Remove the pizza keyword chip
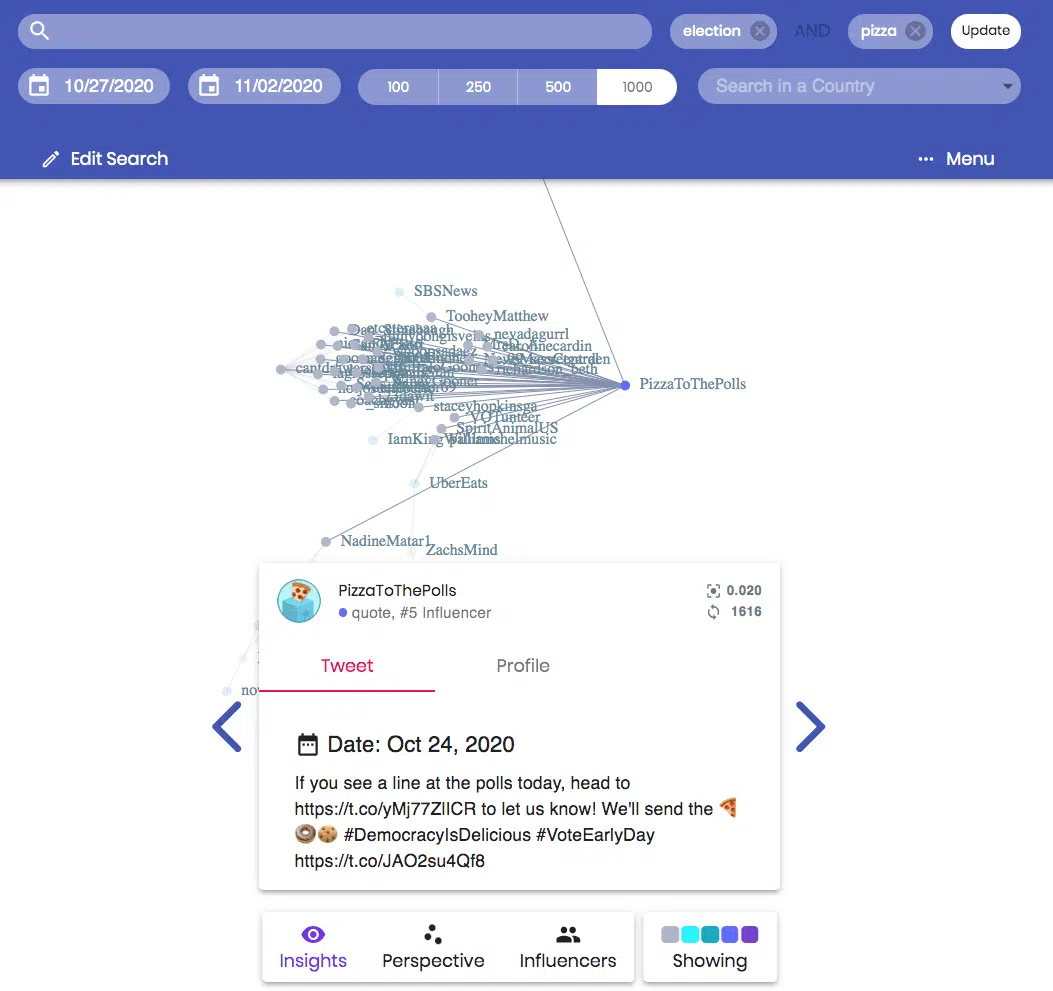The height and width of the screenshot is (991, 1053). pos(915,31)
